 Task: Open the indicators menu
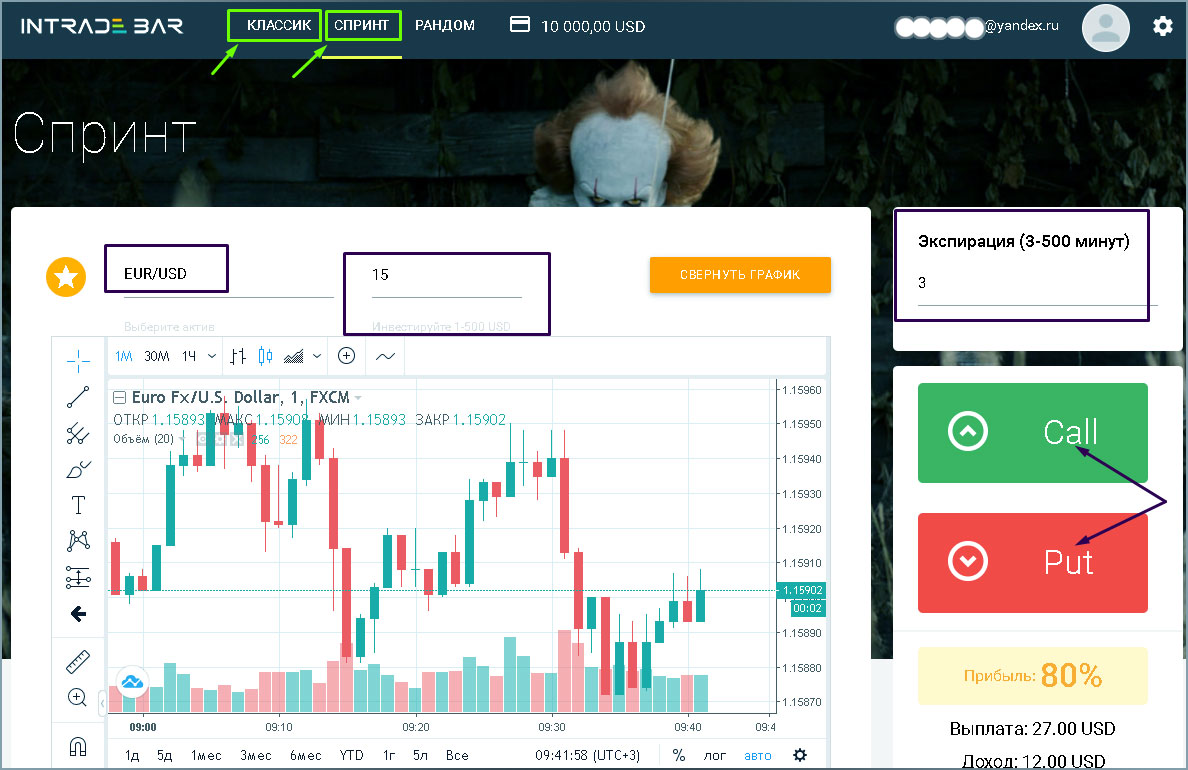click(x=386, y=356)
